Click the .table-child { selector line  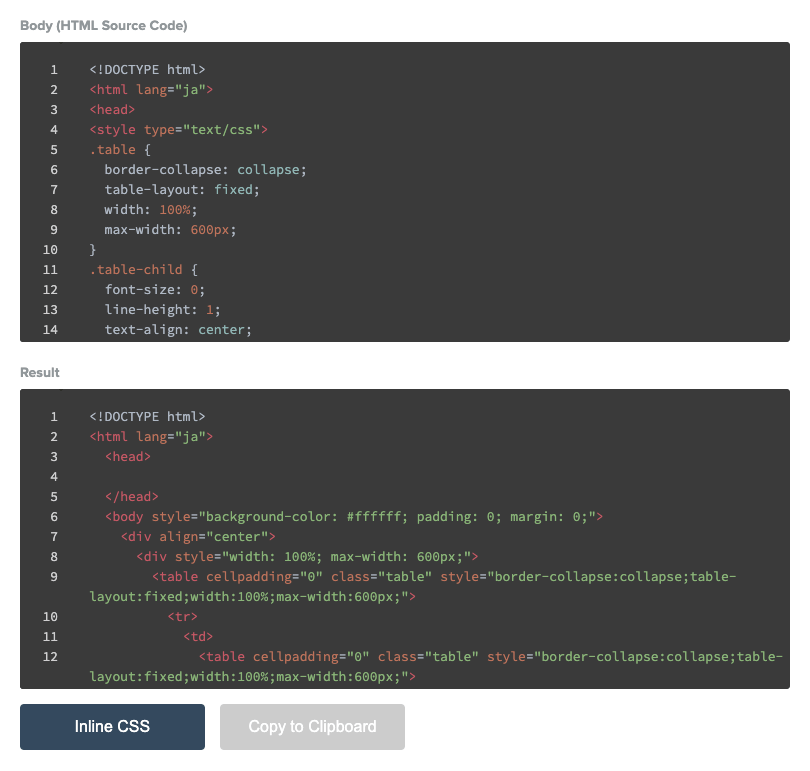click(x=144, y=270)
